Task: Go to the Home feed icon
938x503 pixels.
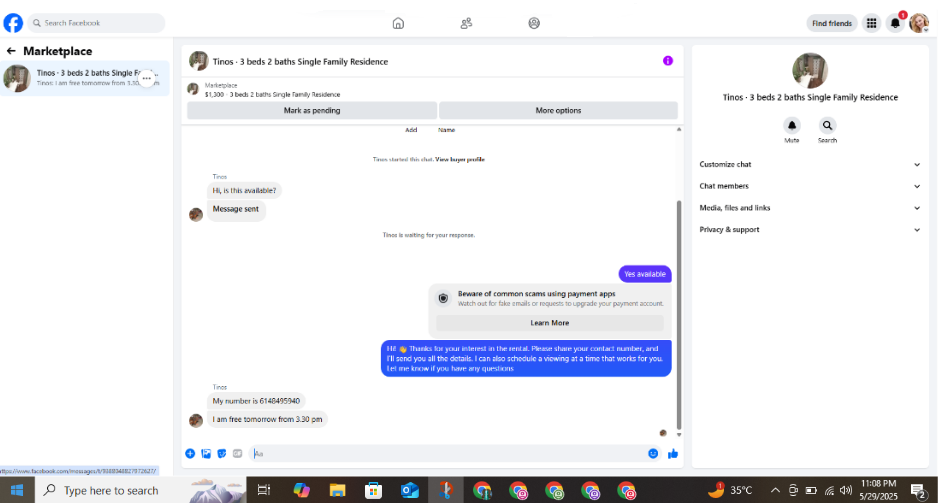Action: point(398,23)
